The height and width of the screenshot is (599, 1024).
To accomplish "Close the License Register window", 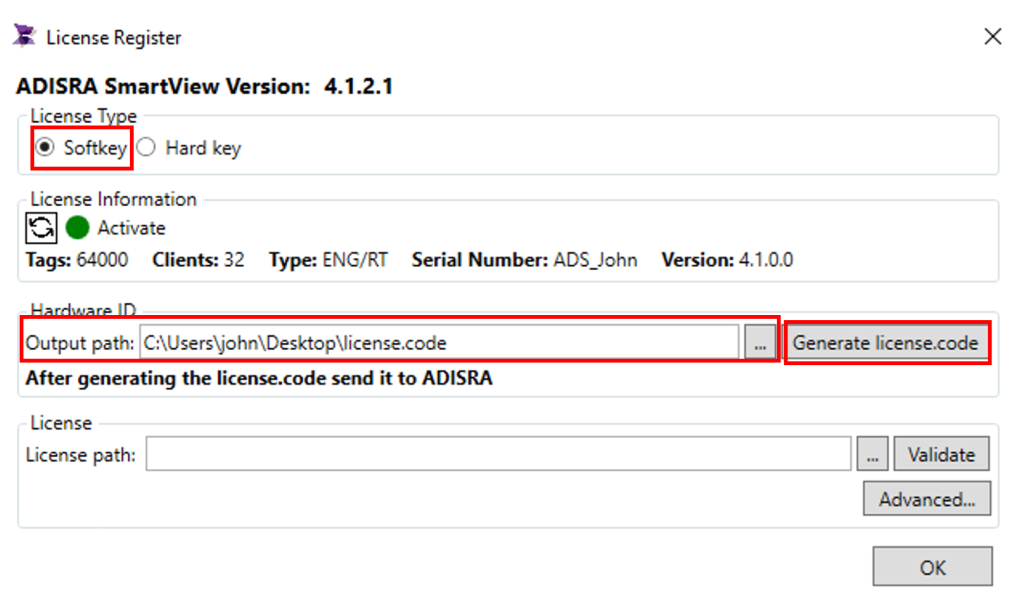I will (992, 37).
